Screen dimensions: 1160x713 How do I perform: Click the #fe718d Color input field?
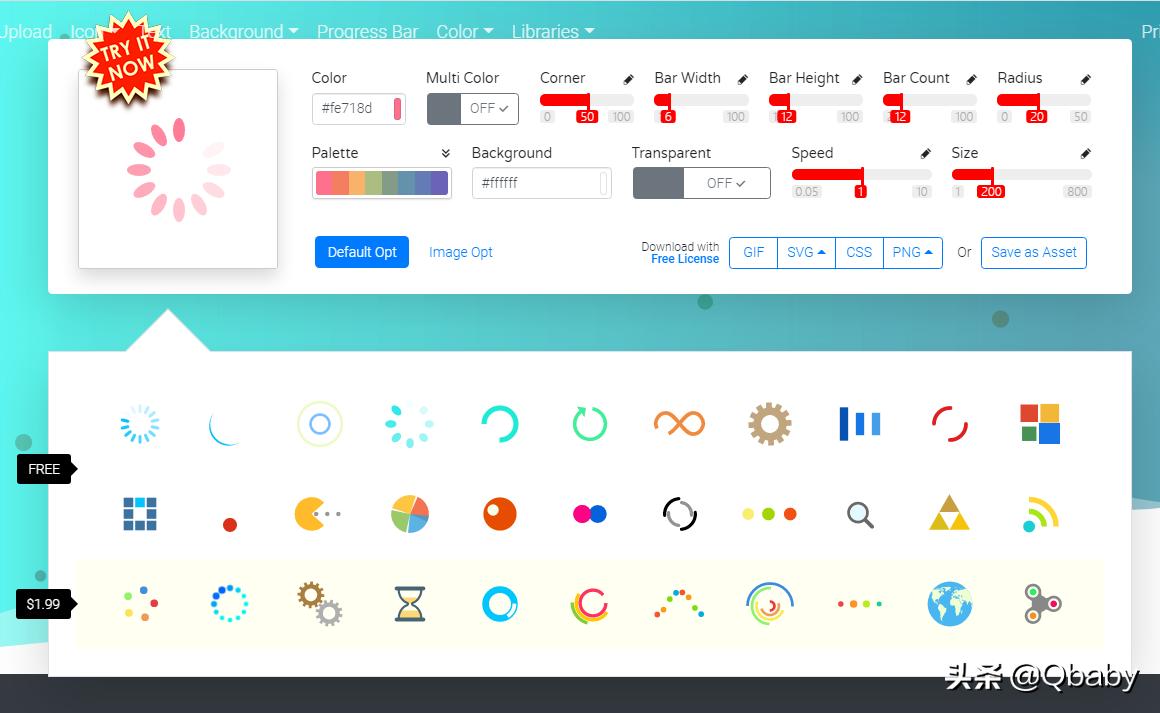[359, 109]
